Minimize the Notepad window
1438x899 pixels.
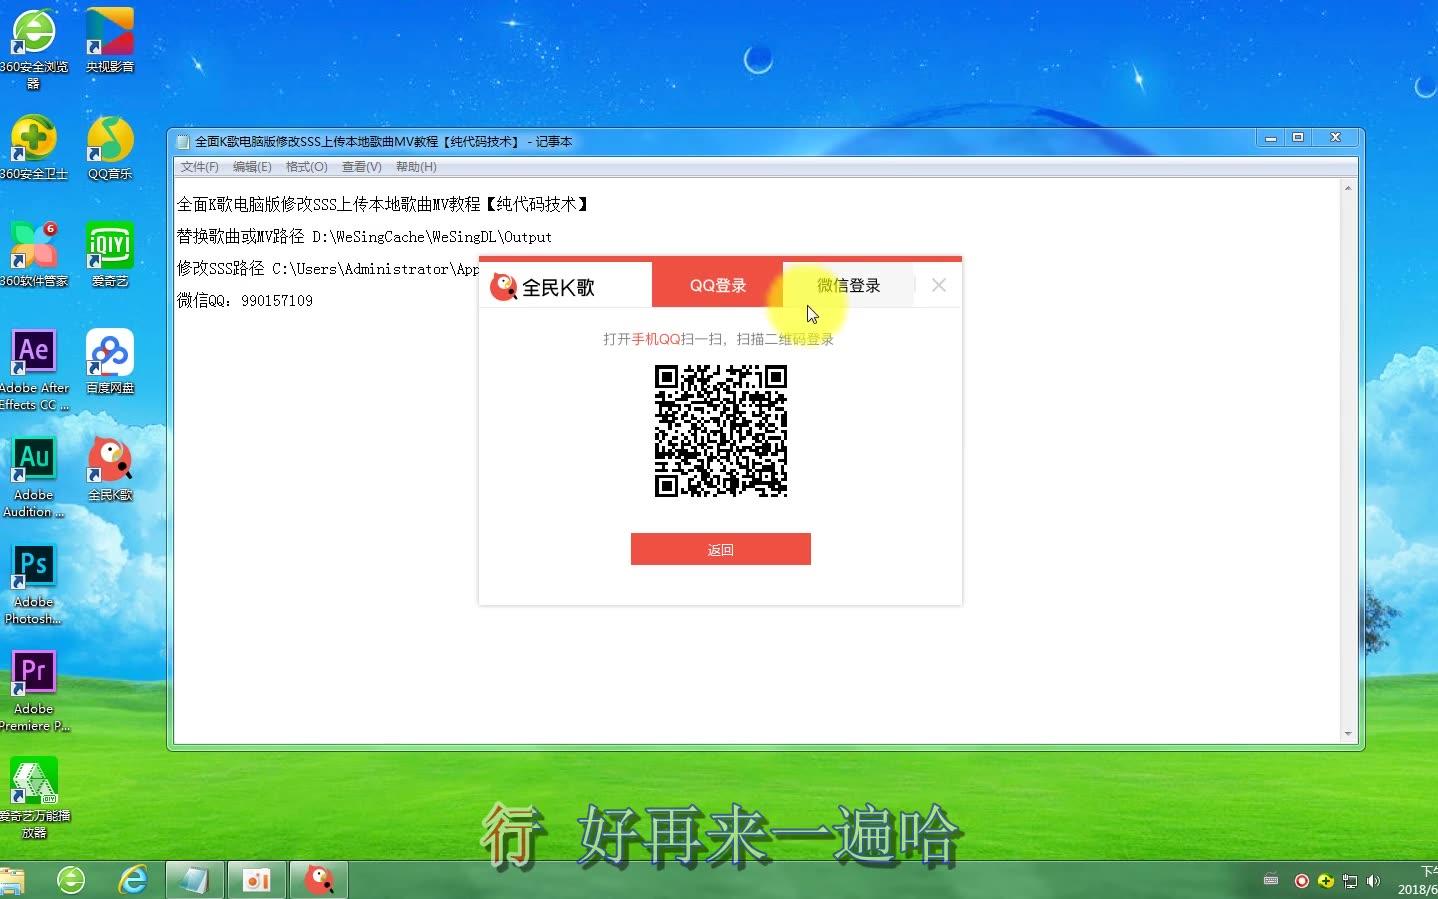pos(1271,138)
